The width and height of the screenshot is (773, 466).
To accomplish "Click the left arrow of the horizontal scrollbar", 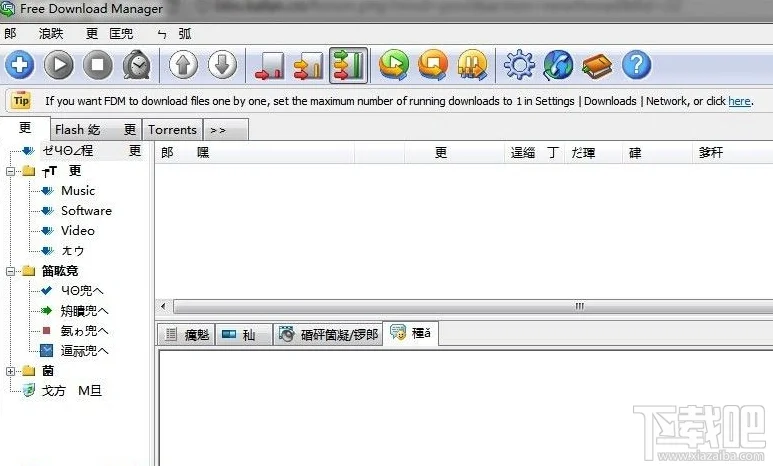I will click(164, 306).
